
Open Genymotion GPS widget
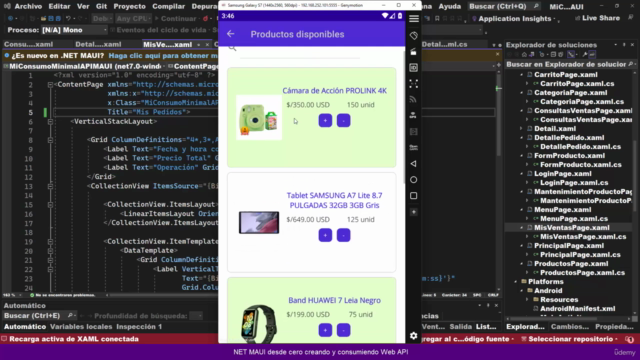click(x=413, y=115)
